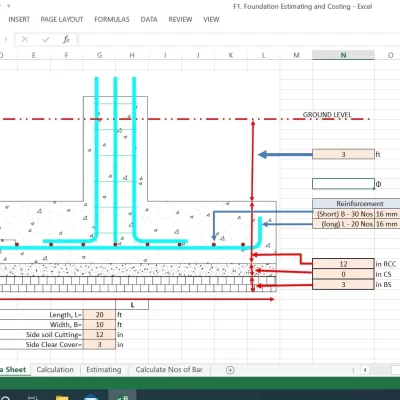Viewport: 400px width, 400px height.
Task: Click the formula bar Enter checkmark icon
Action: [x=46, y=40]
